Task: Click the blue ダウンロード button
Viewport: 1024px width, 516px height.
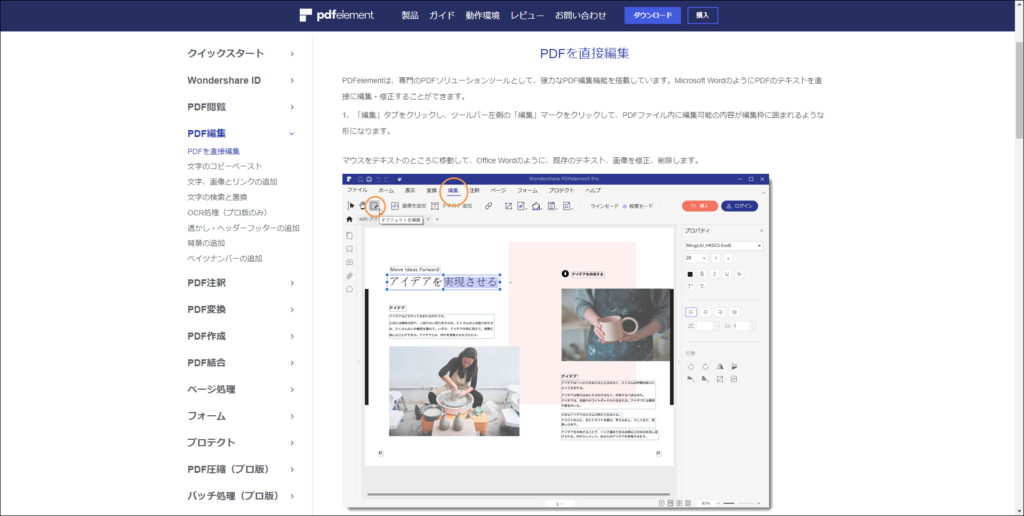Action: pyautogui.click(x=652, y=15)
